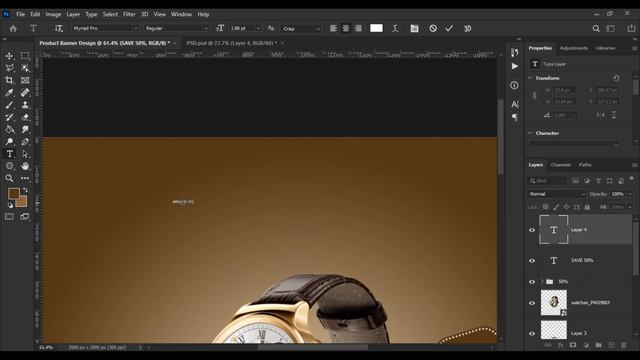The image size is (640, 360).
Task: Hide the 50% group layer
Action: [x=532, y=282]
